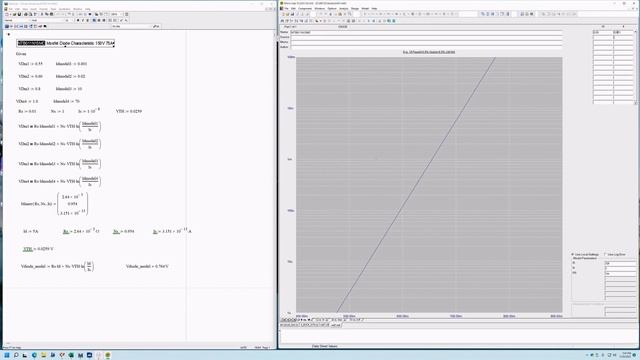Click the plot title link above graph
This screenshot has width=640, height=360.
point(429,52)
